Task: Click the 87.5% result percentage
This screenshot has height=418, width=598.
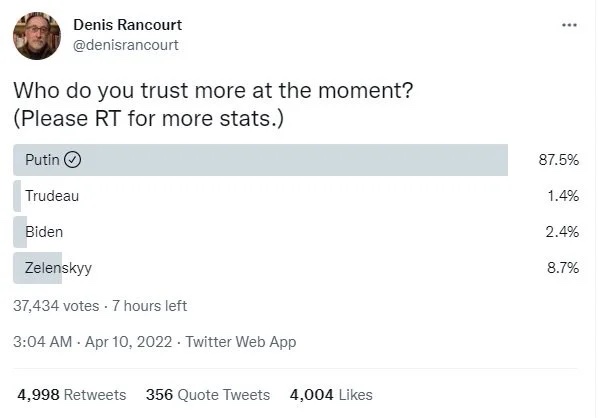Action: 559,160
